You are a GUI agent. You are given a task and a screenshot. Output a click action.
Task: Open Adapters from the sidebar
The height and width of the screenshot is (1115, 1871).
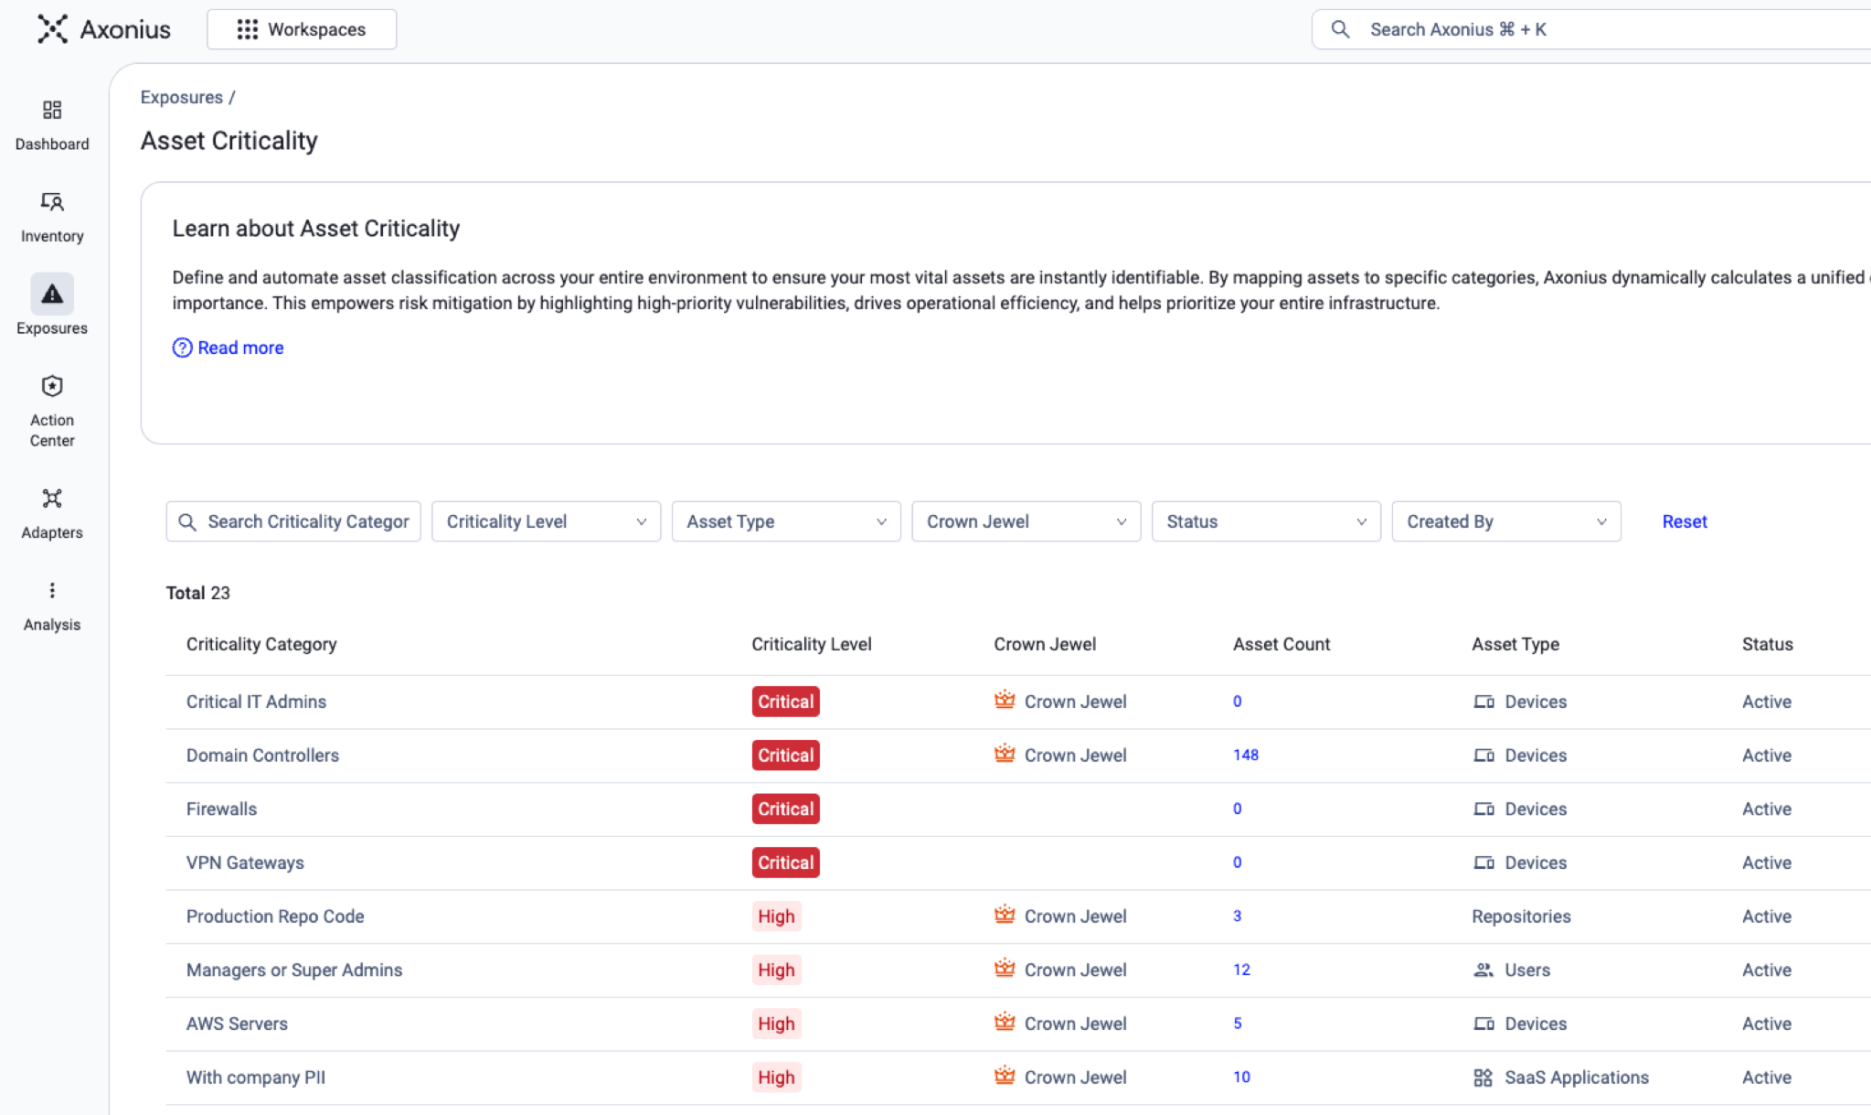pos(52,514)
